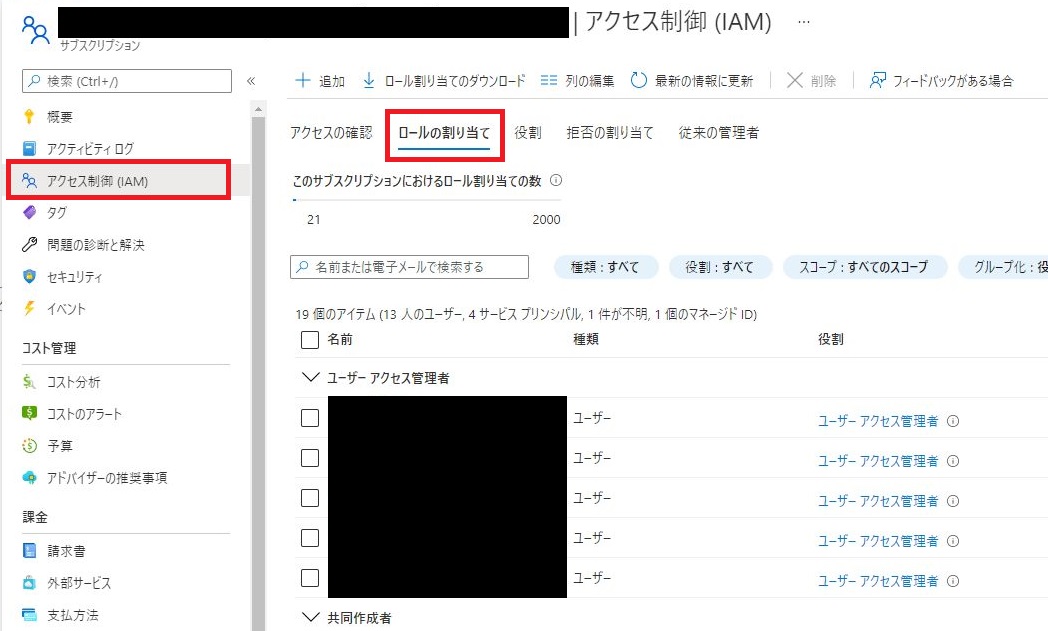The image size is (1048, 631).
Task: Click the 支払方法 card icon
Action: pos(29,614)
